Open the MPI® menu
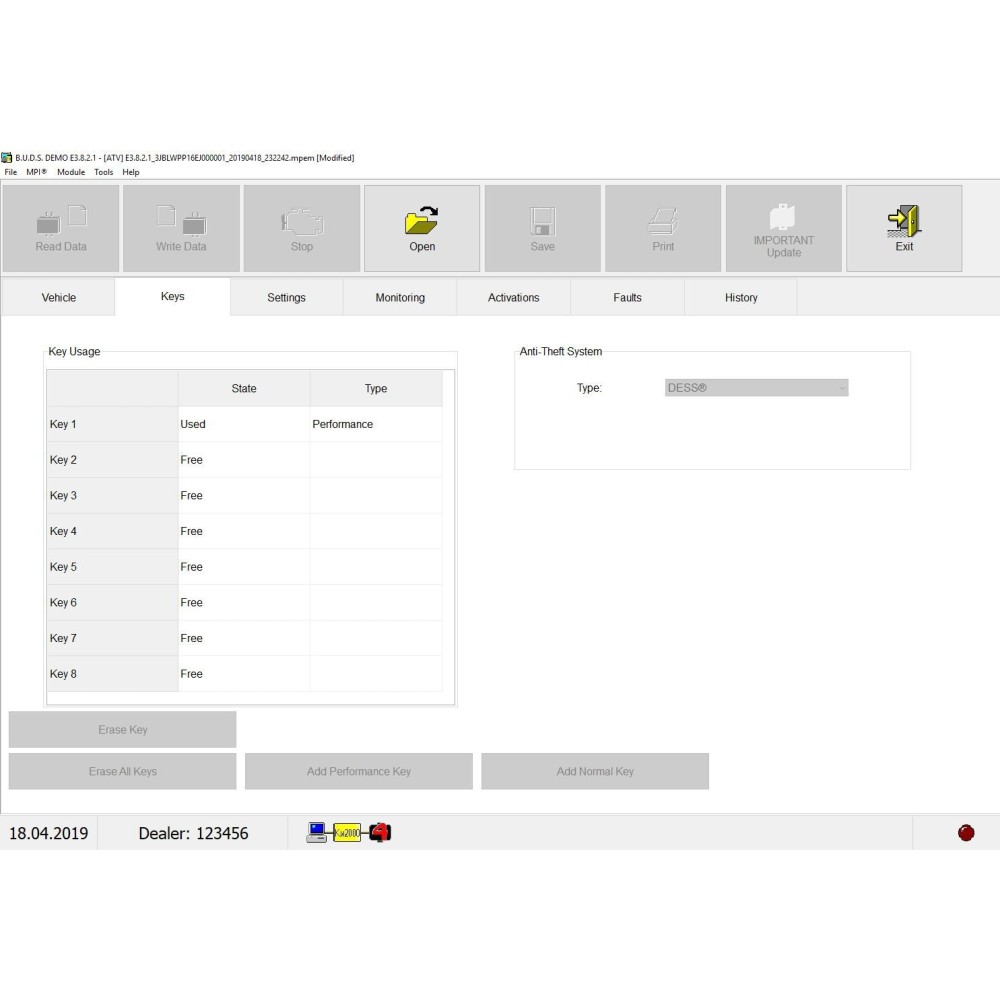 tap(37, 172)
